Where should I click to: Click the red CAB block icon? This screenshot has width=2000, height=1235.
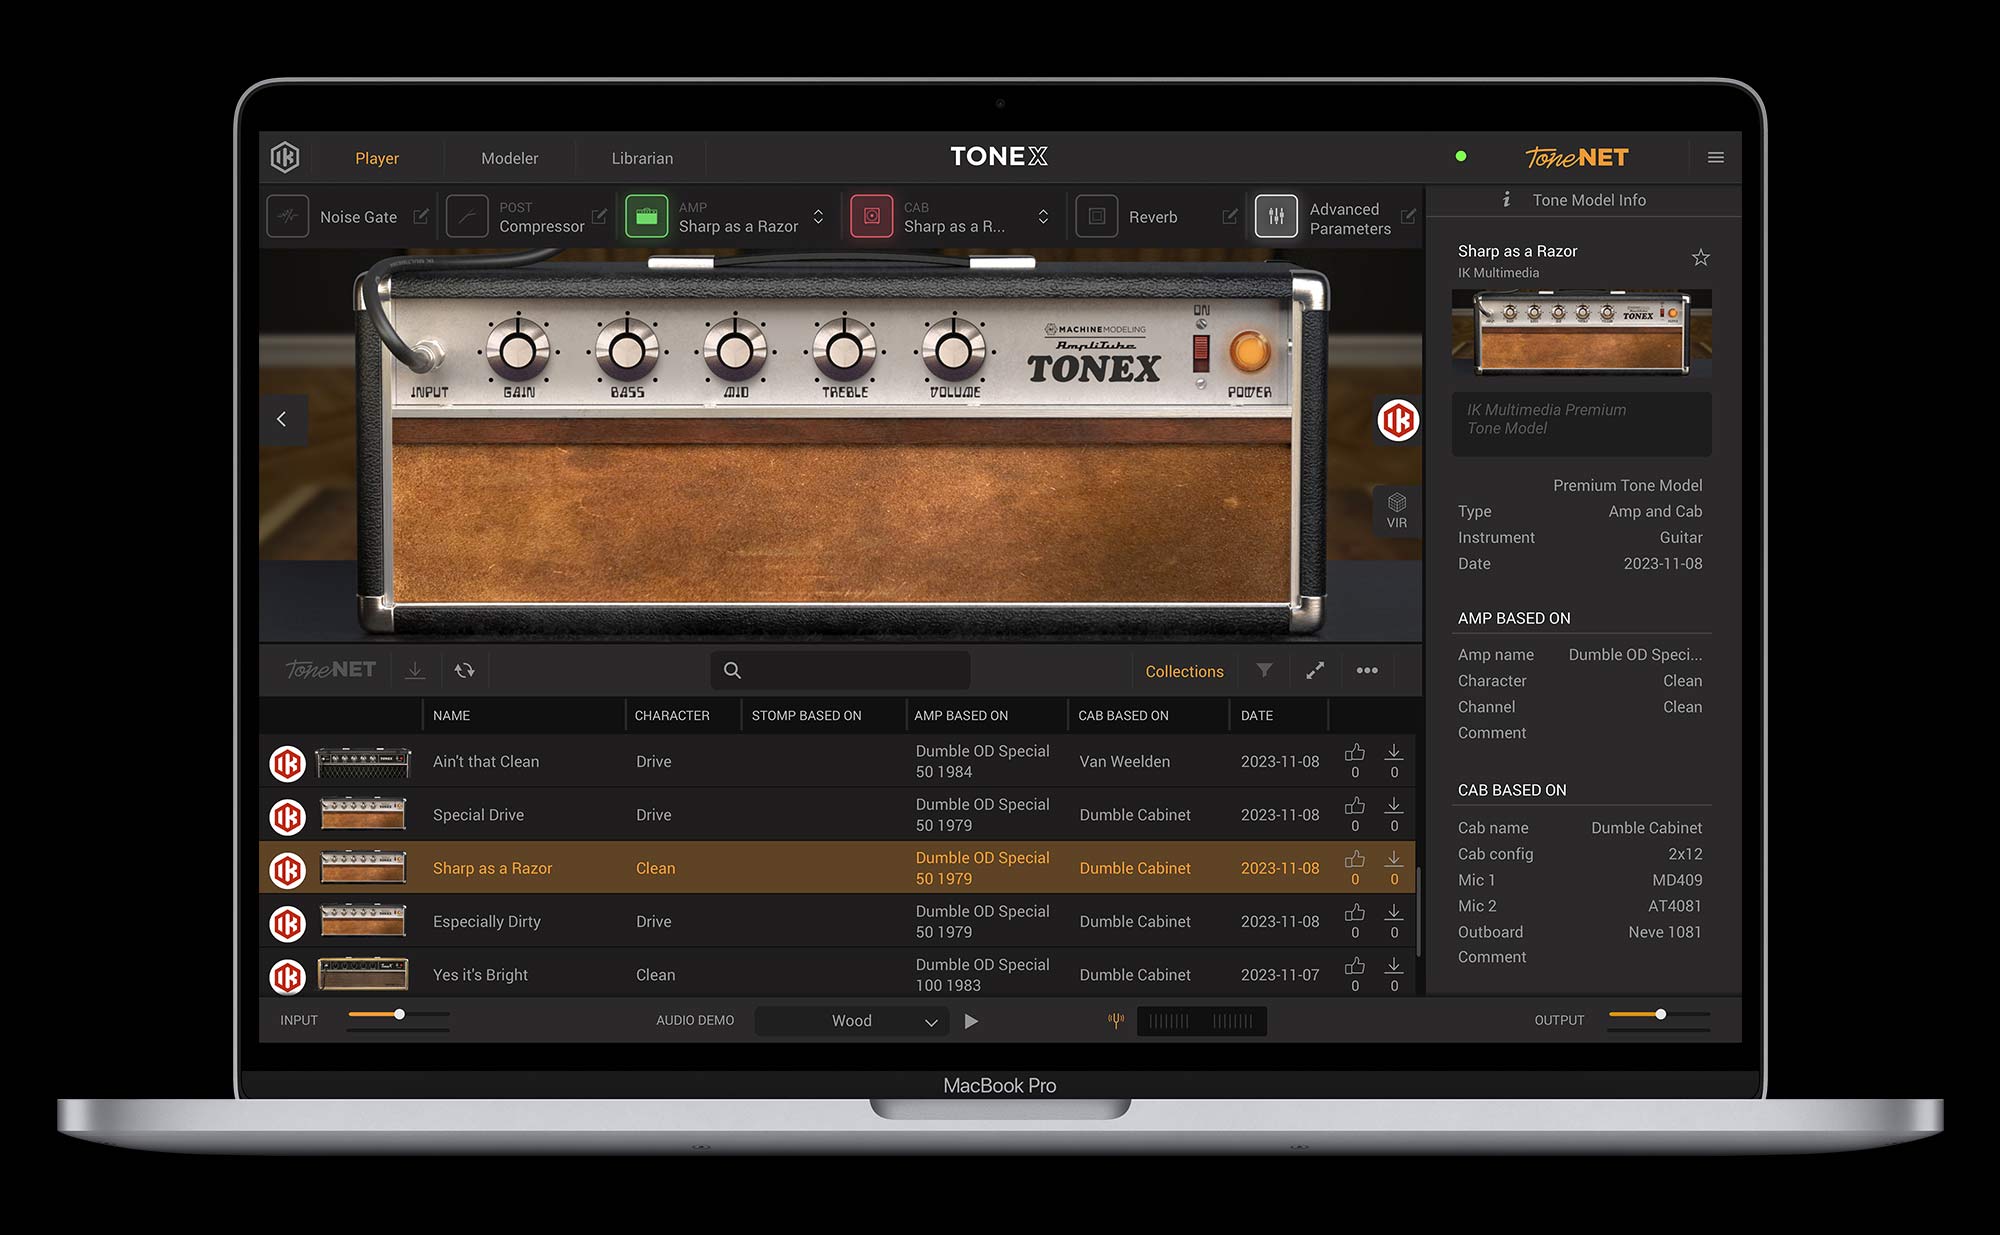[x=871, y=216]
